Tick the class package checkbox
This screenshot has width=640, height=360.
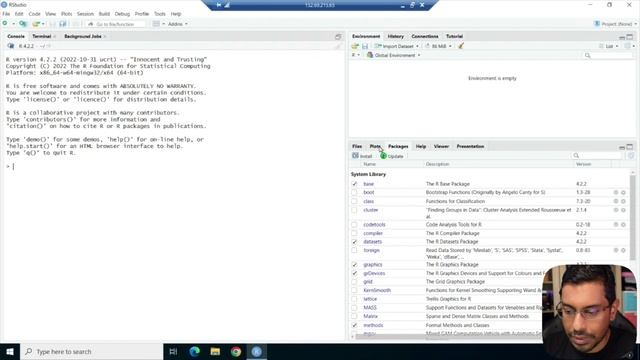pos(354,201)
